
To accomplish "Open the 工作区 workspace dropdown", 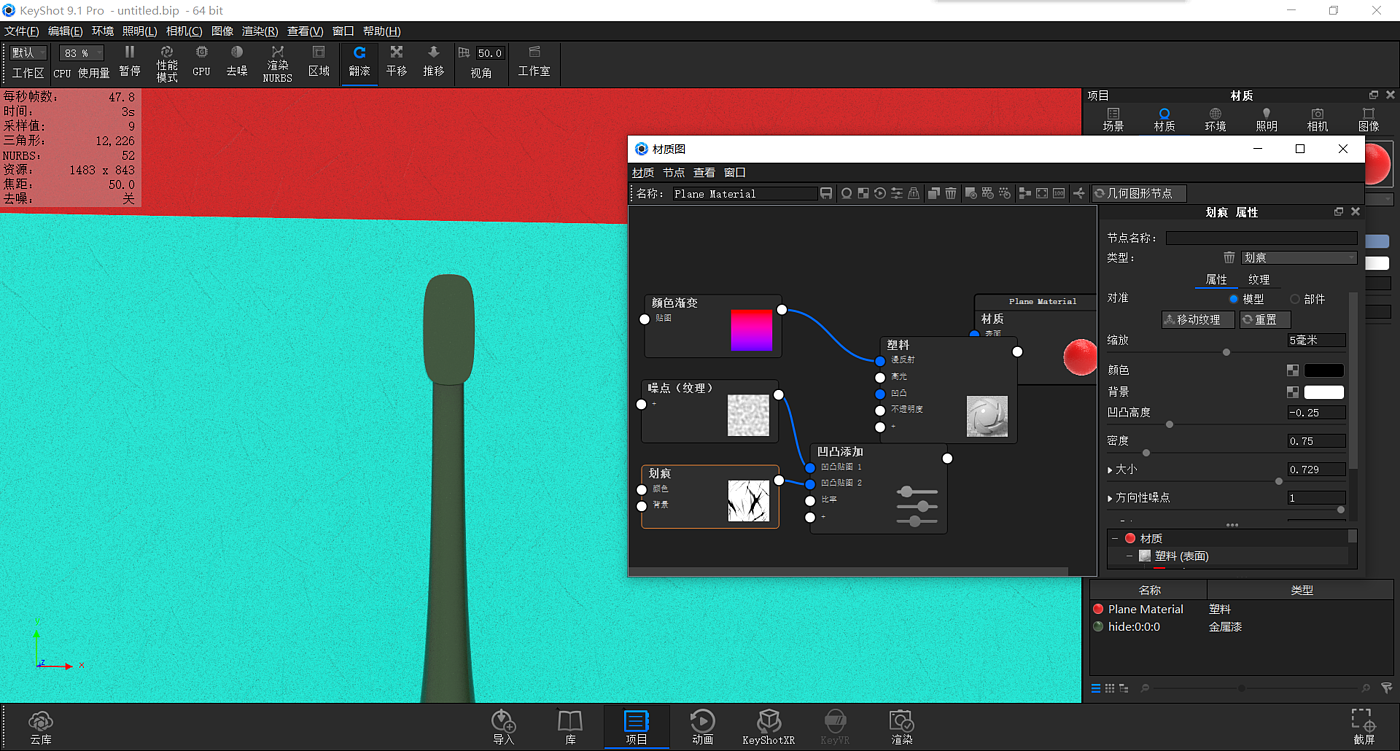I will point(28,53).
